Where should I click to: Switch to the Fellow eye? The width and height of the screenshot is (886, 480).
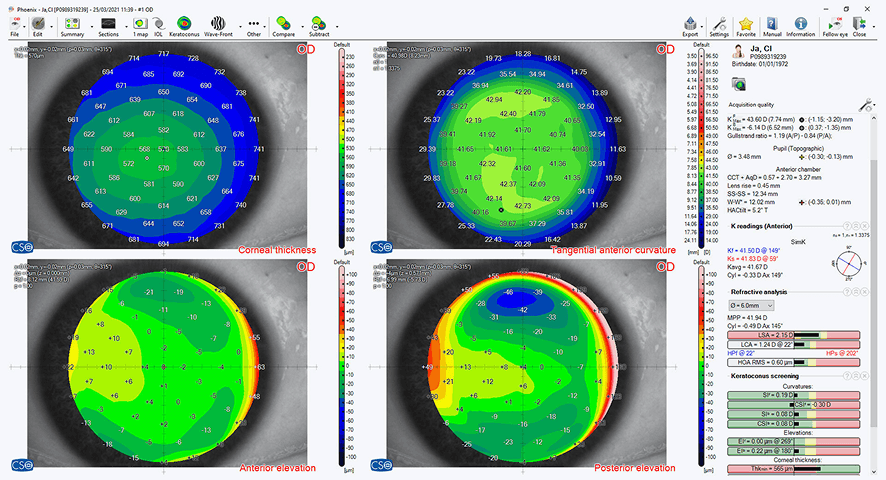click(x=835, y=25)
